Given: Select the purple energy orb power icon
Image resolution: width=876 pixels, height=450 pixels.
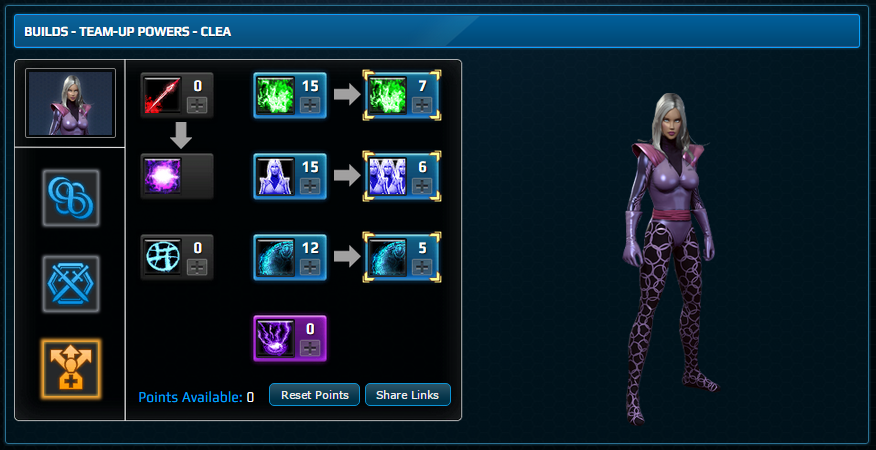Looking at the screenshot, I should [x=163, y=176].
